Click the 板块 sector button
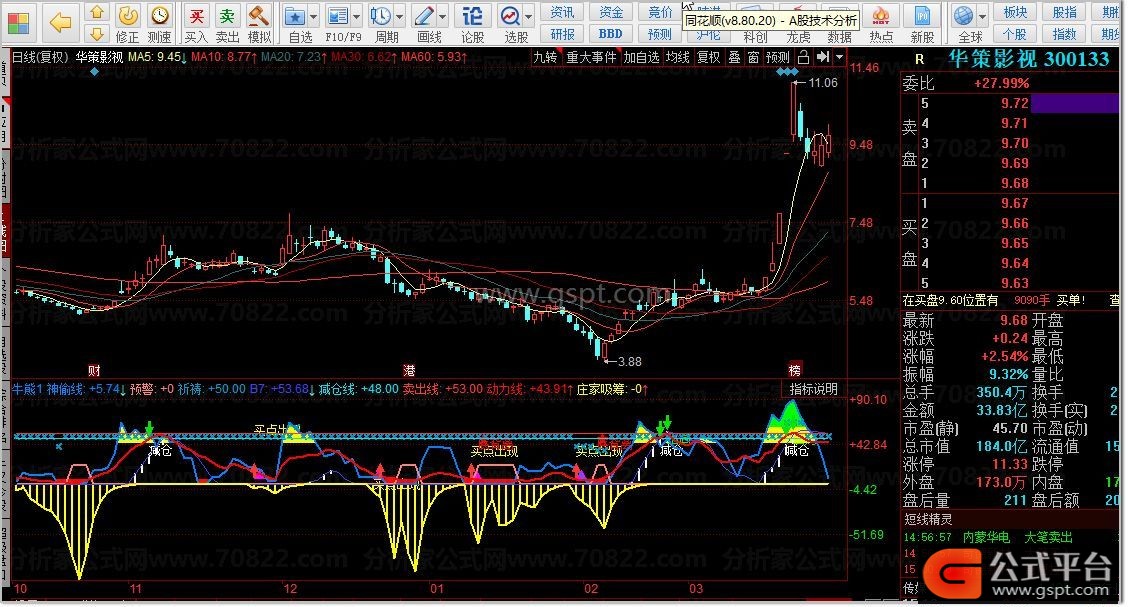The height and width of the screenshot is (607, 1128). pyautogui.click(x=1015, y=12)
